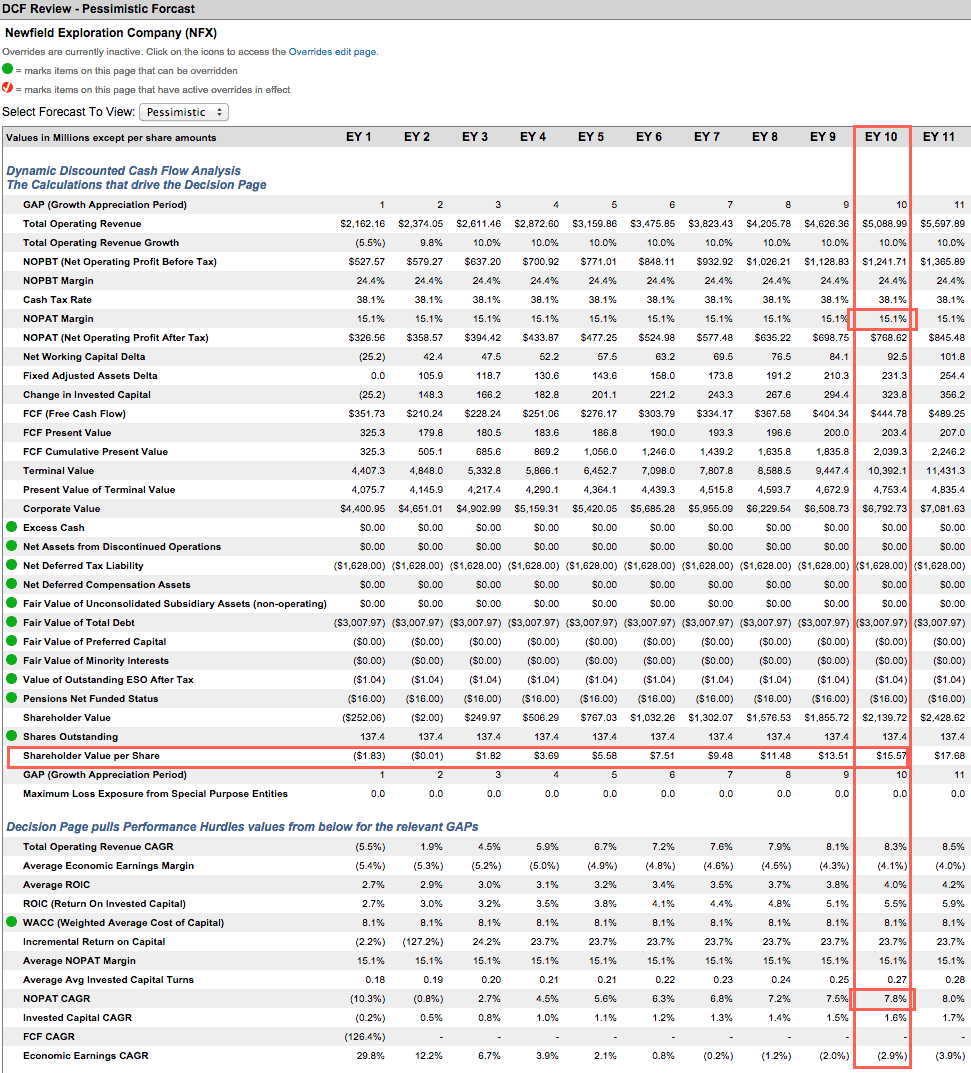
Task: Open the Select Forecast To View dropdown
Action: click(184, 112)
